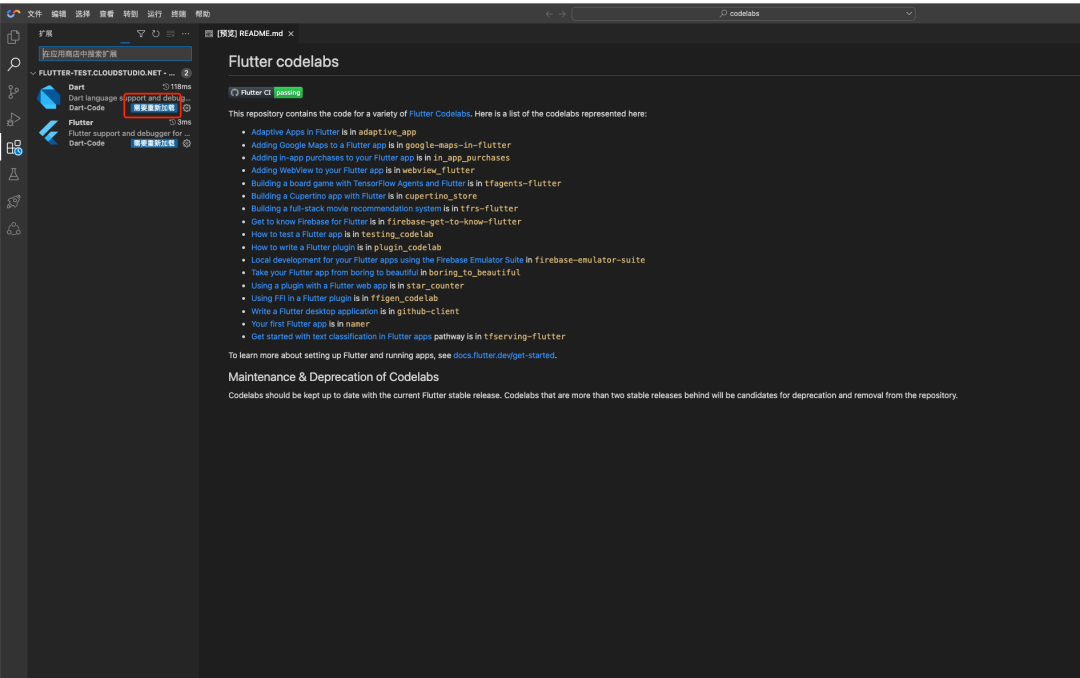The height and width of the screenshot is (678, 1080).
Task: Go forward with the navigation arrow
Action: click(x=562, y=14)
